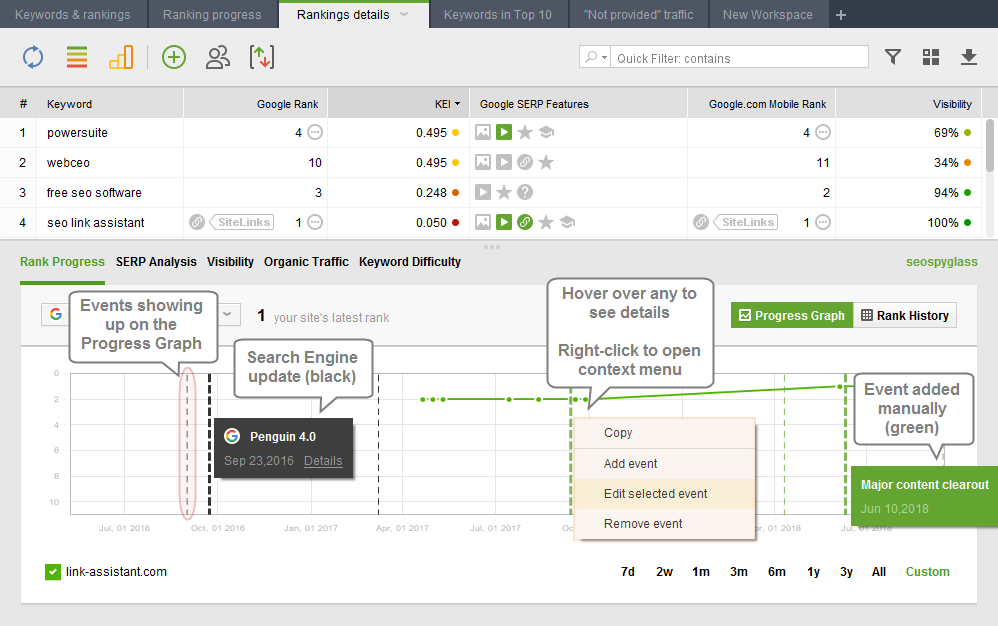The height and width of the screenshot is (626, 998).
Task: Click the graduation cap icon in powersuite row
Action: pyautogui.click(x=546, y=132)
